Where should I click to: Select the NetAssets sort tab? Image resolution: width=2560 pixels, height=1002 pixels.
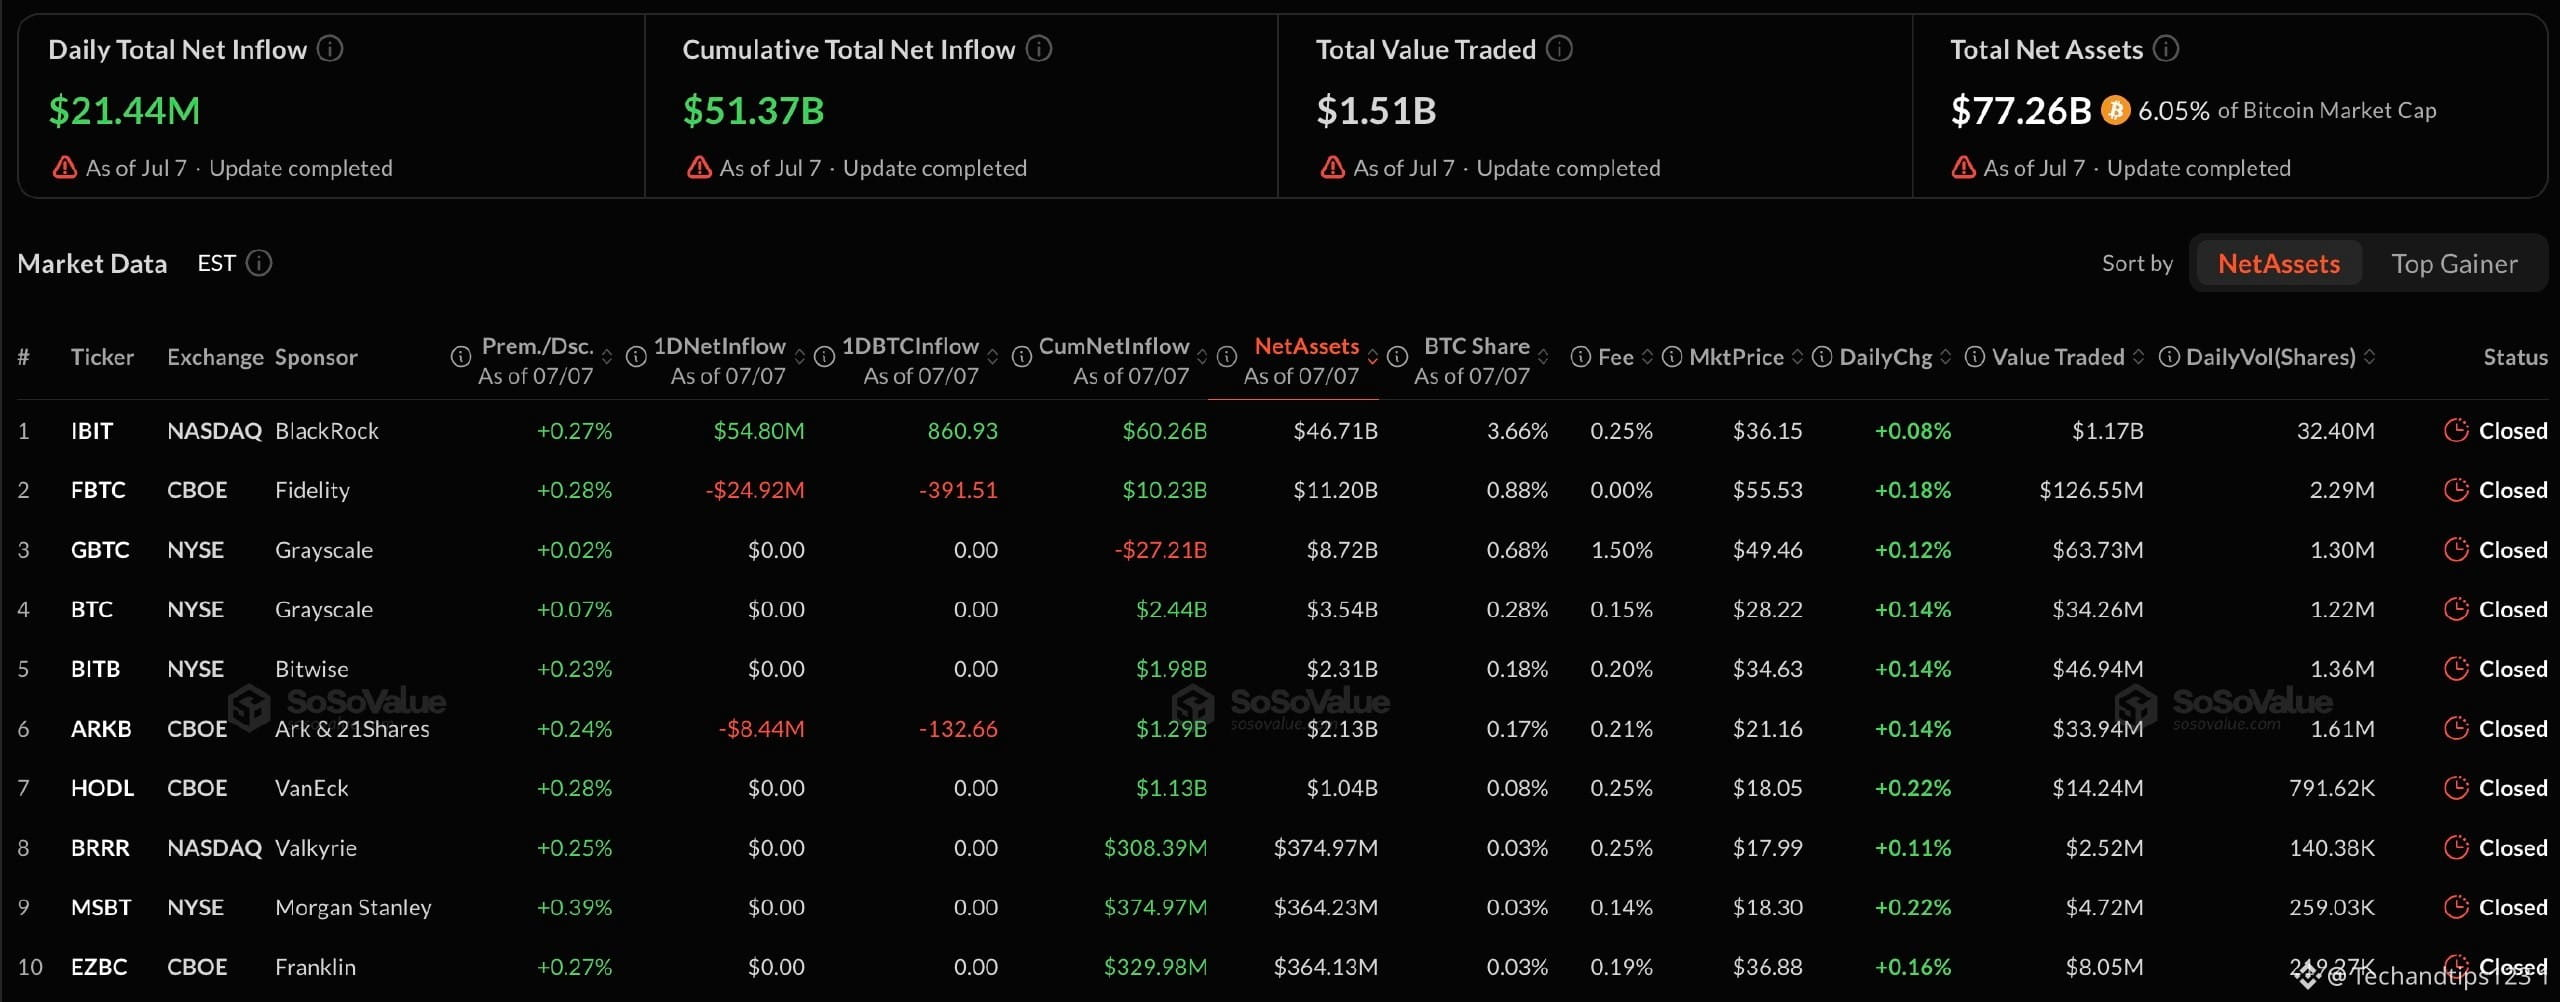tap(2278, 264)
